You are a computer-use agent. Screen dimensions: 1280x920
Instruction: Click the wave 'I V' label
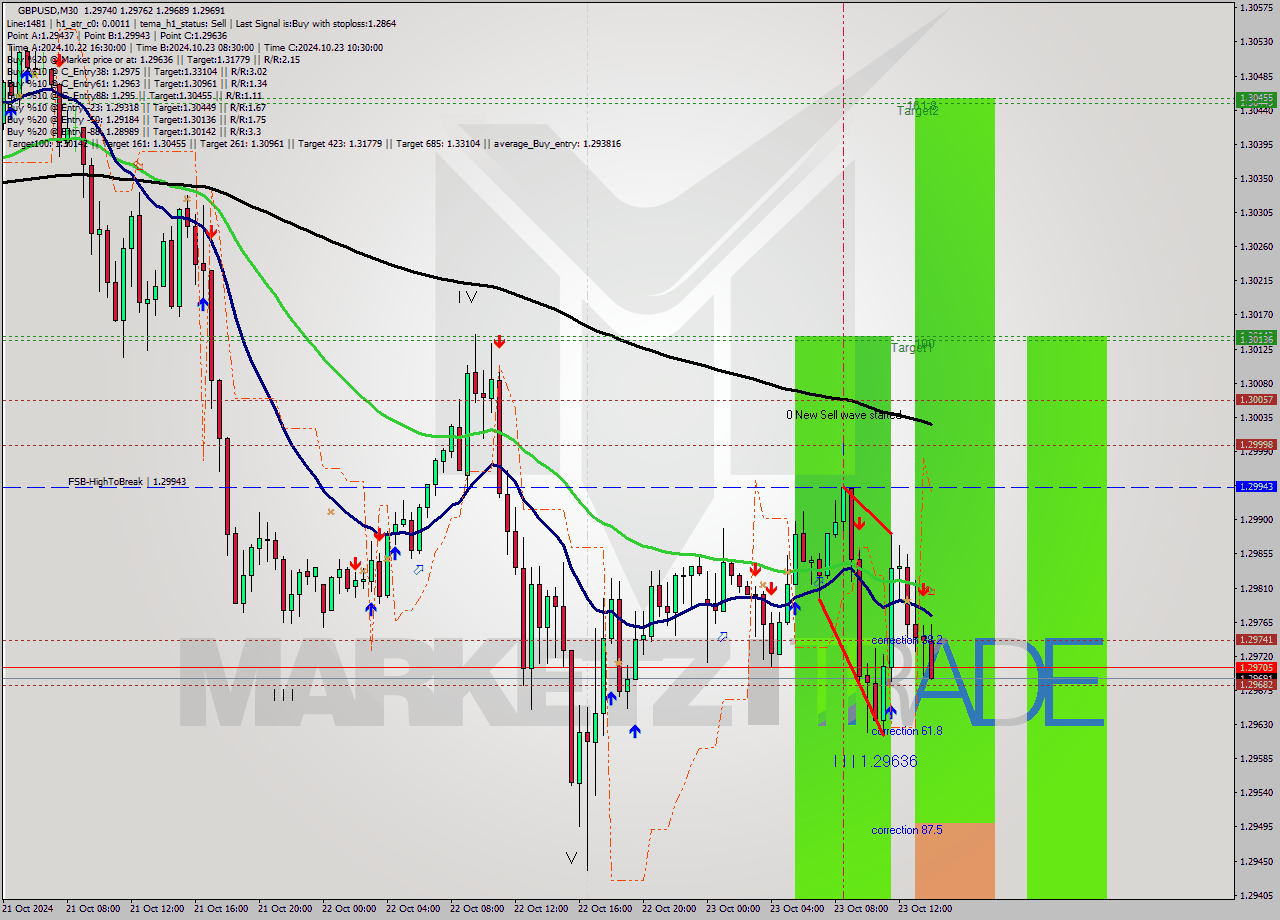[467, 297]
